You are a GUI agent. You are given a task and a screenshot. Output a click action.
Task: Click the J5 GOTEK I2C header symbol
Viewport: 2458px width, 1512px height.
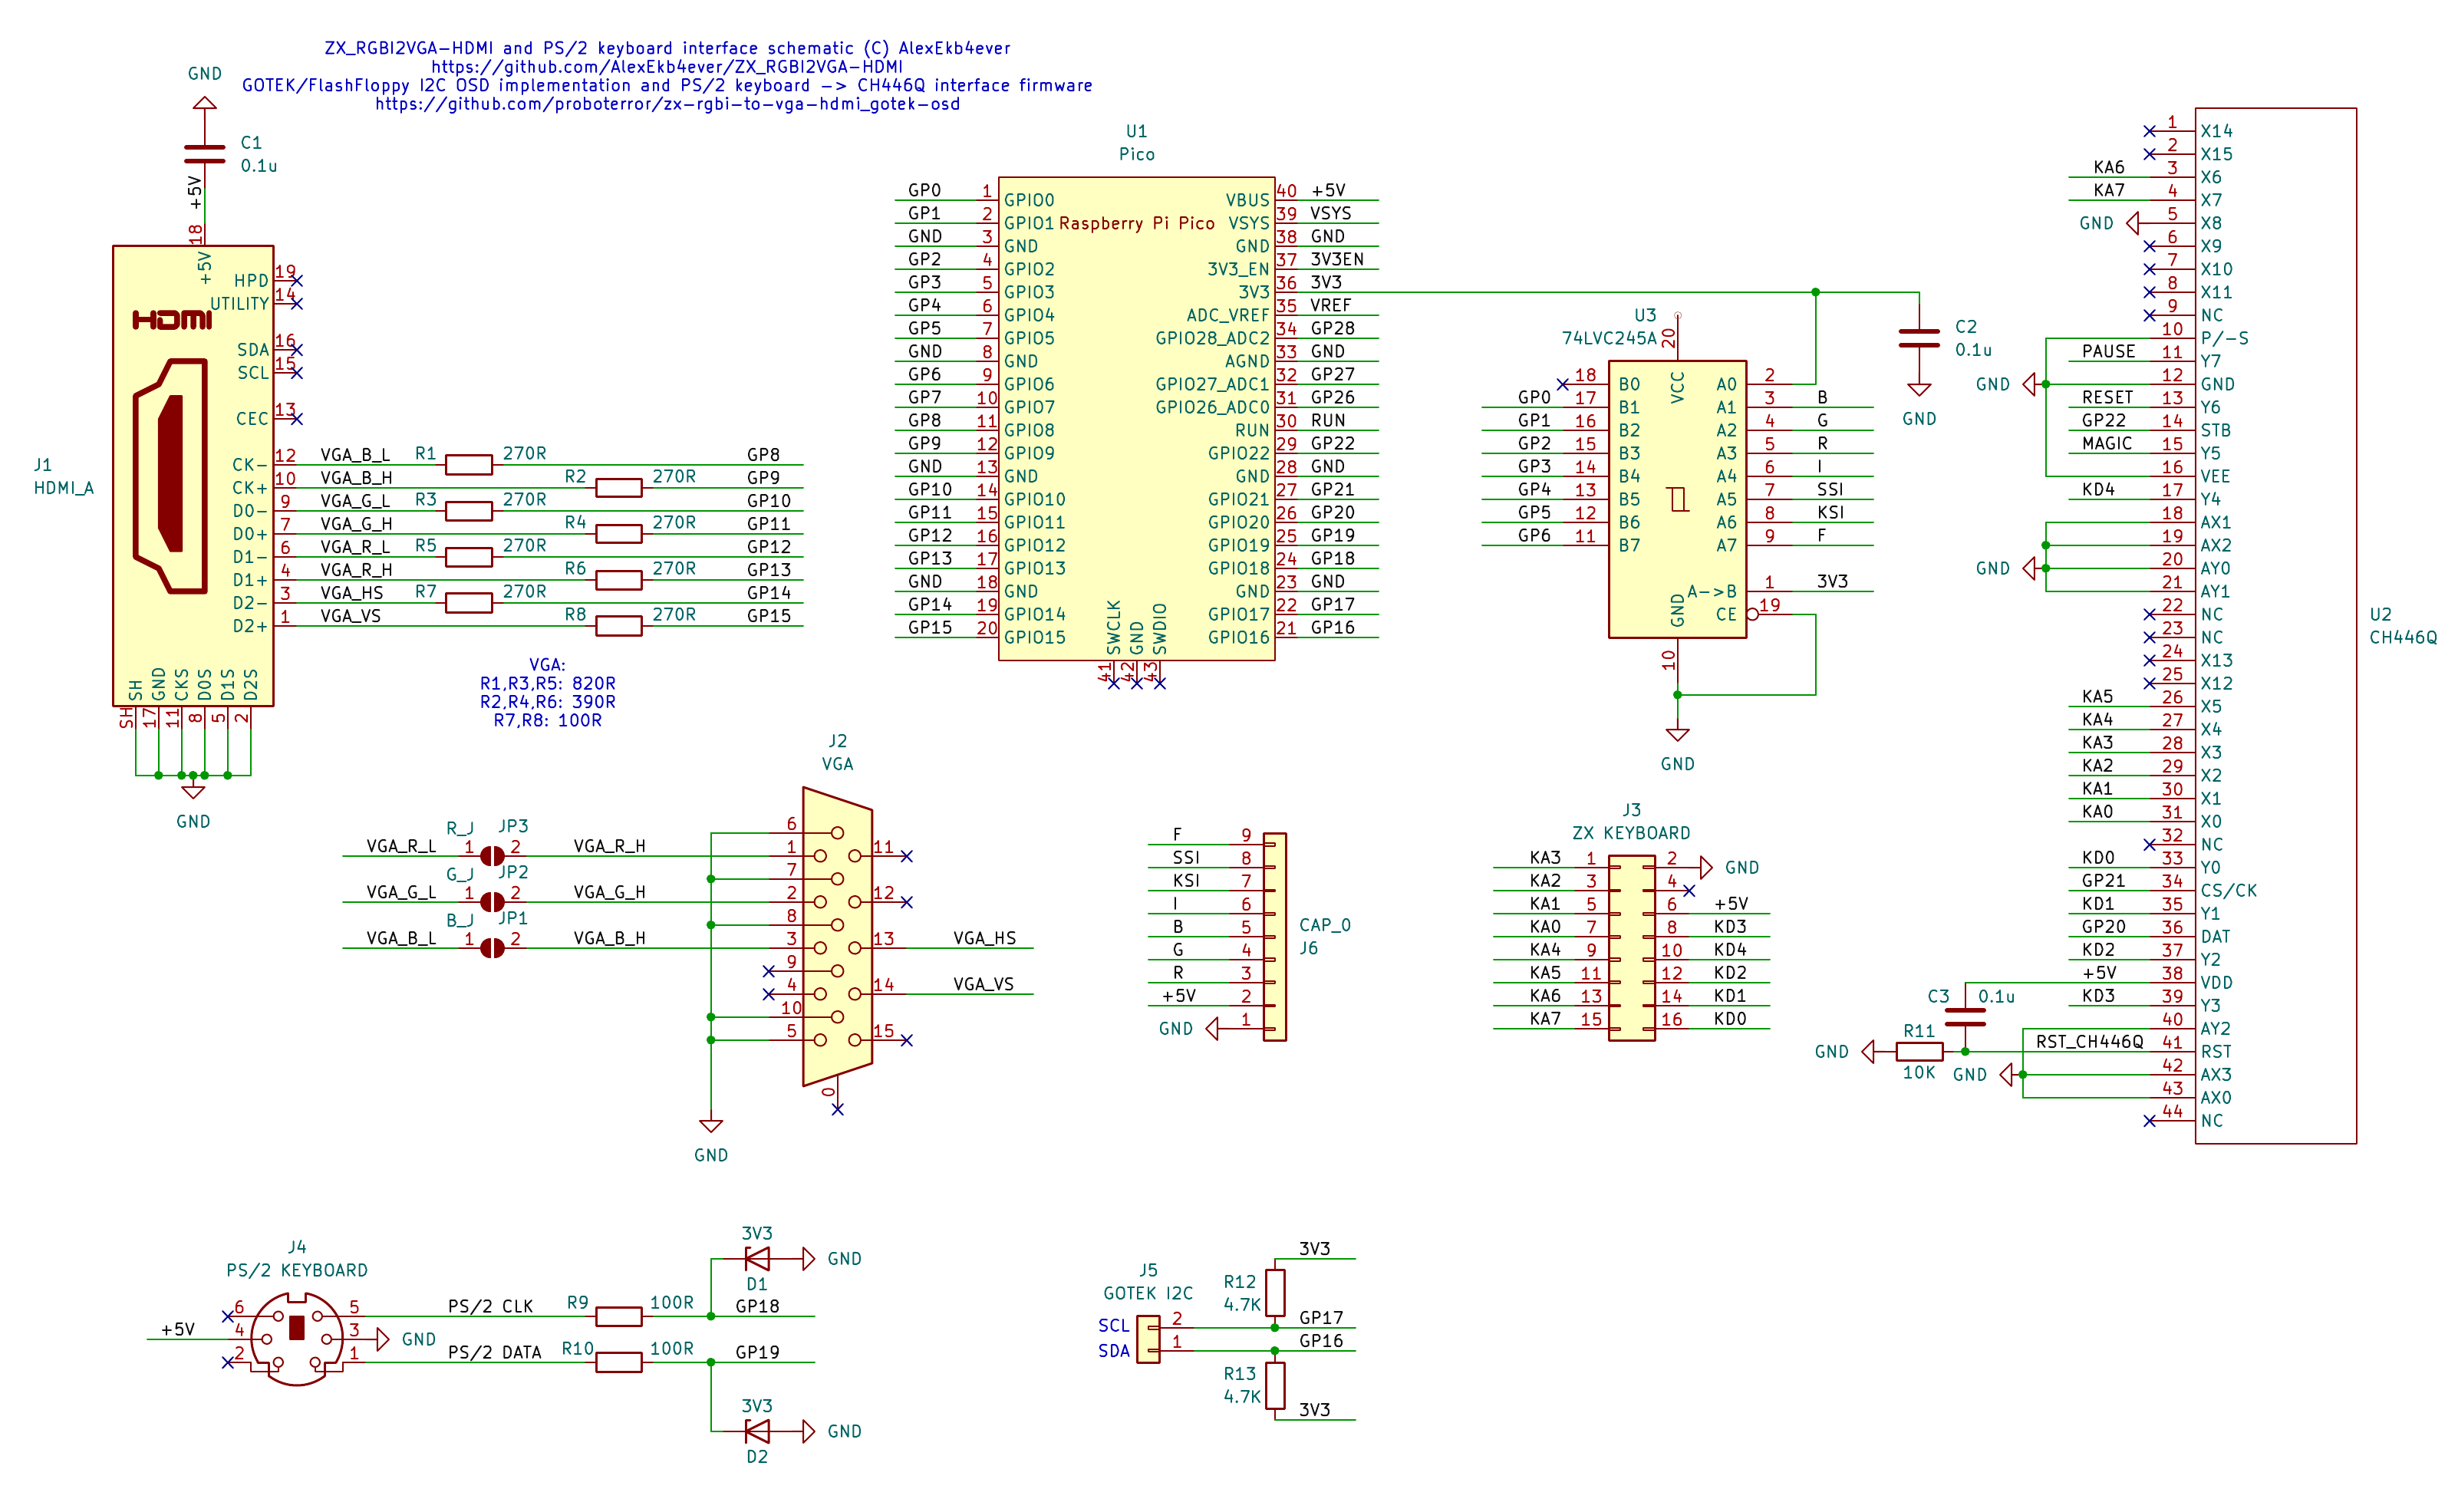pos(1148,1339)
